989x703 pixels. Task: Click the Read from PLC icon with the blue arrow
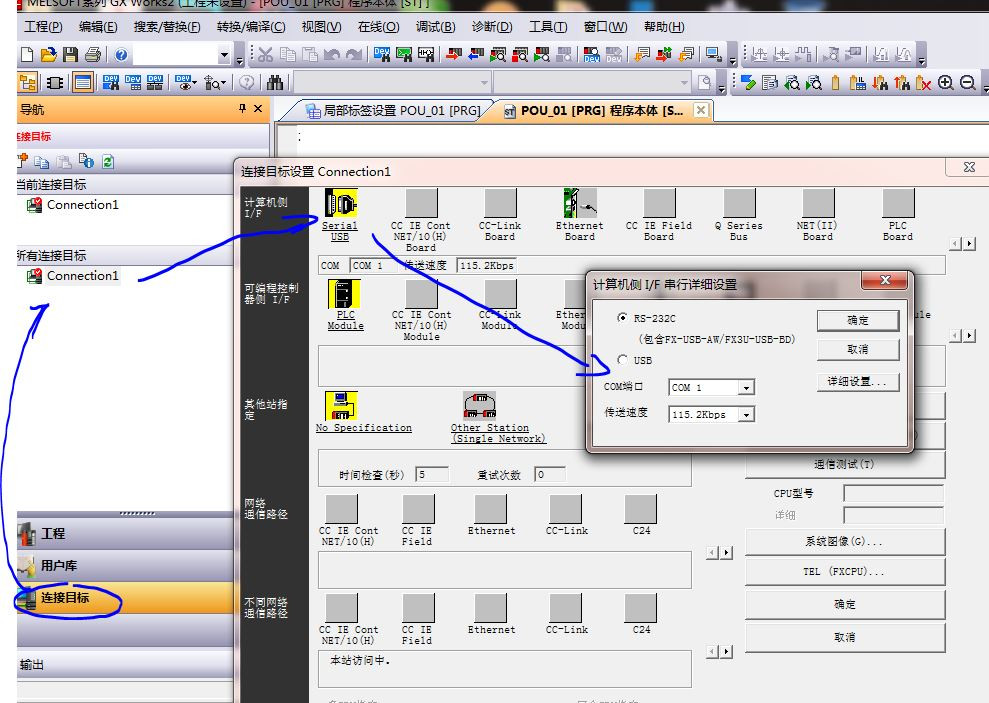pos(476,55)
